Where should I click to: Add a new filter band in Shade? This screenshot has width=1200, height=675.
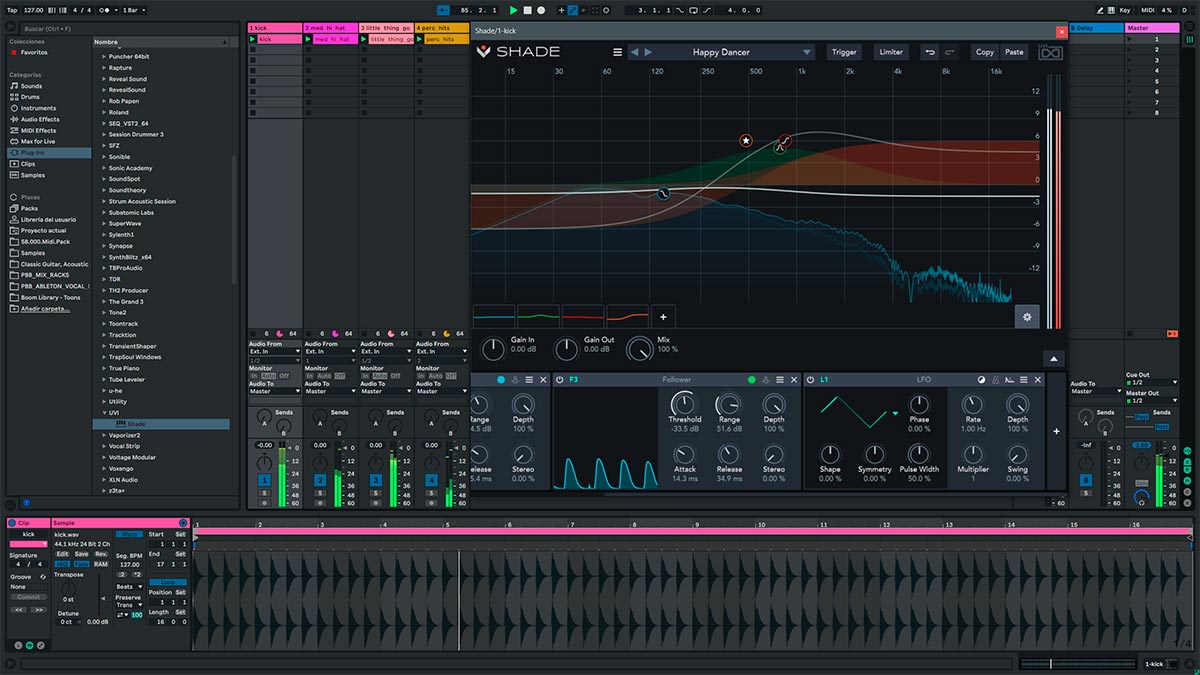click(662, 317)
